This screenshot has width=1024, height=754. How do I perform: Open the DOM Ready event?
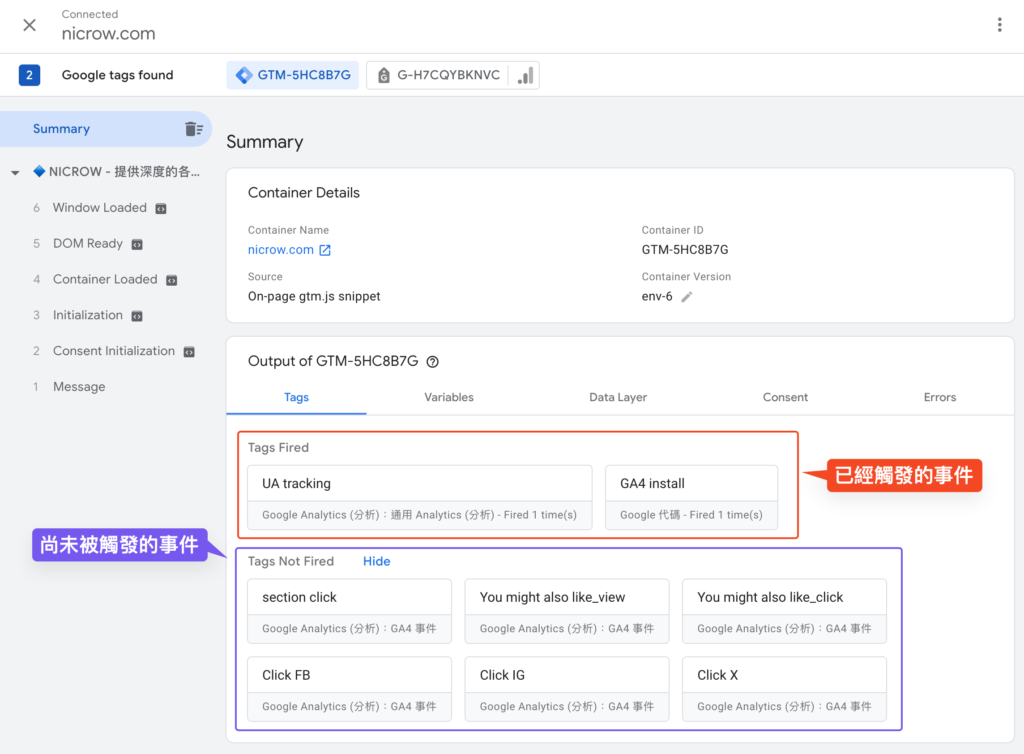coord(88,243)
